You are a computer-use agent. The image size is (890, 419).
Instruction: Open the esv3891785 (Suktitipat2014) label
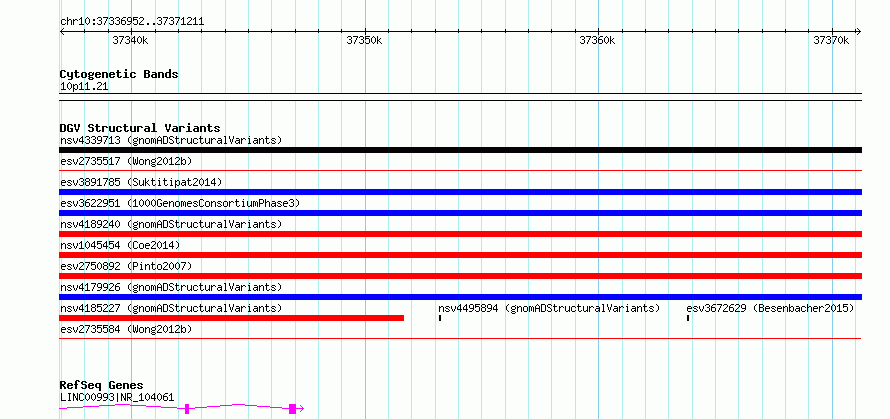[x=141, y=182]
